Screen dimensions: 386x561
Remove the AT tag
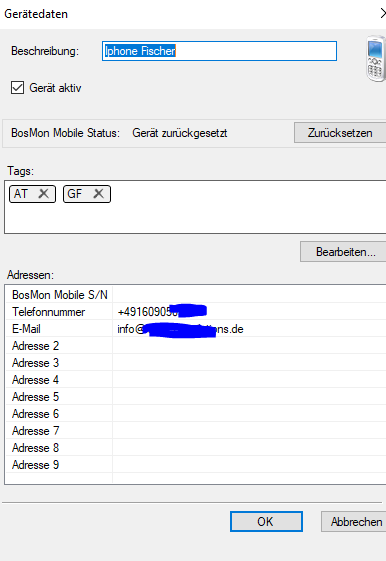pyautogui.click(x=44, y=194)
